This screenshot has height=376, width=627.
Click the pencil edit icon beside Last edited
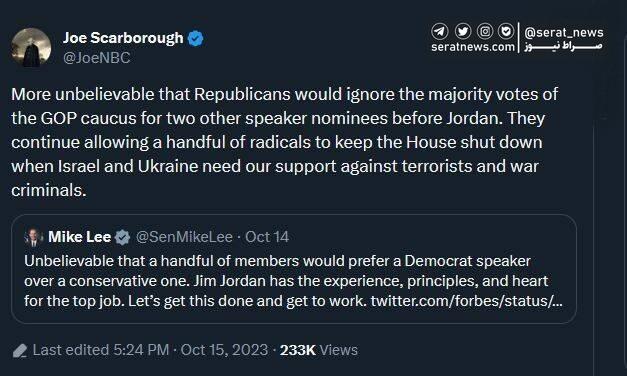(x=20, y=351)
